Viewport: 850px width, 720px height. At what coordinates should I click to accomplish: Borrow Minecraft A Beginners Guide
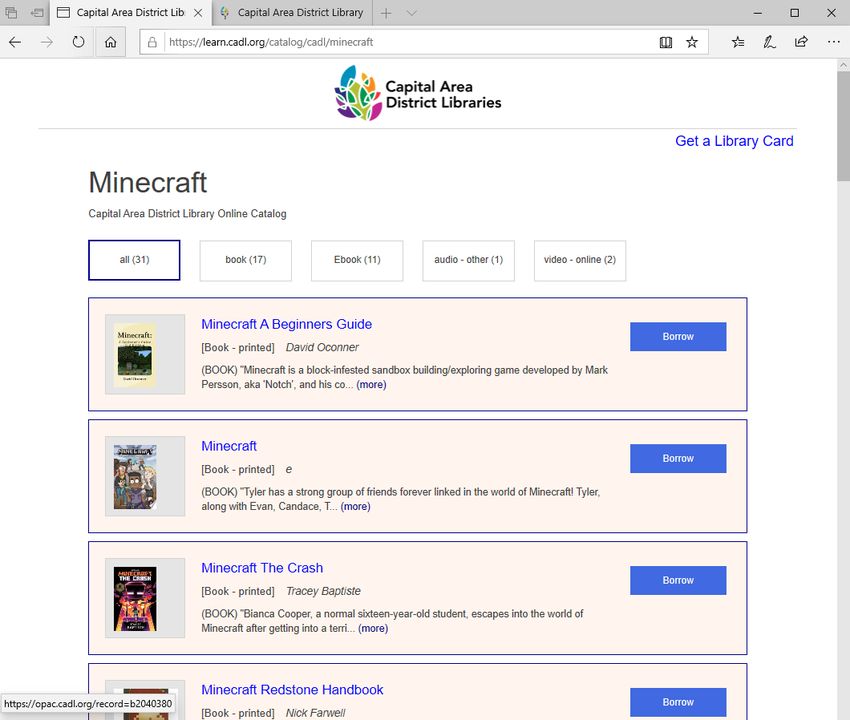[x=678, y=337]
